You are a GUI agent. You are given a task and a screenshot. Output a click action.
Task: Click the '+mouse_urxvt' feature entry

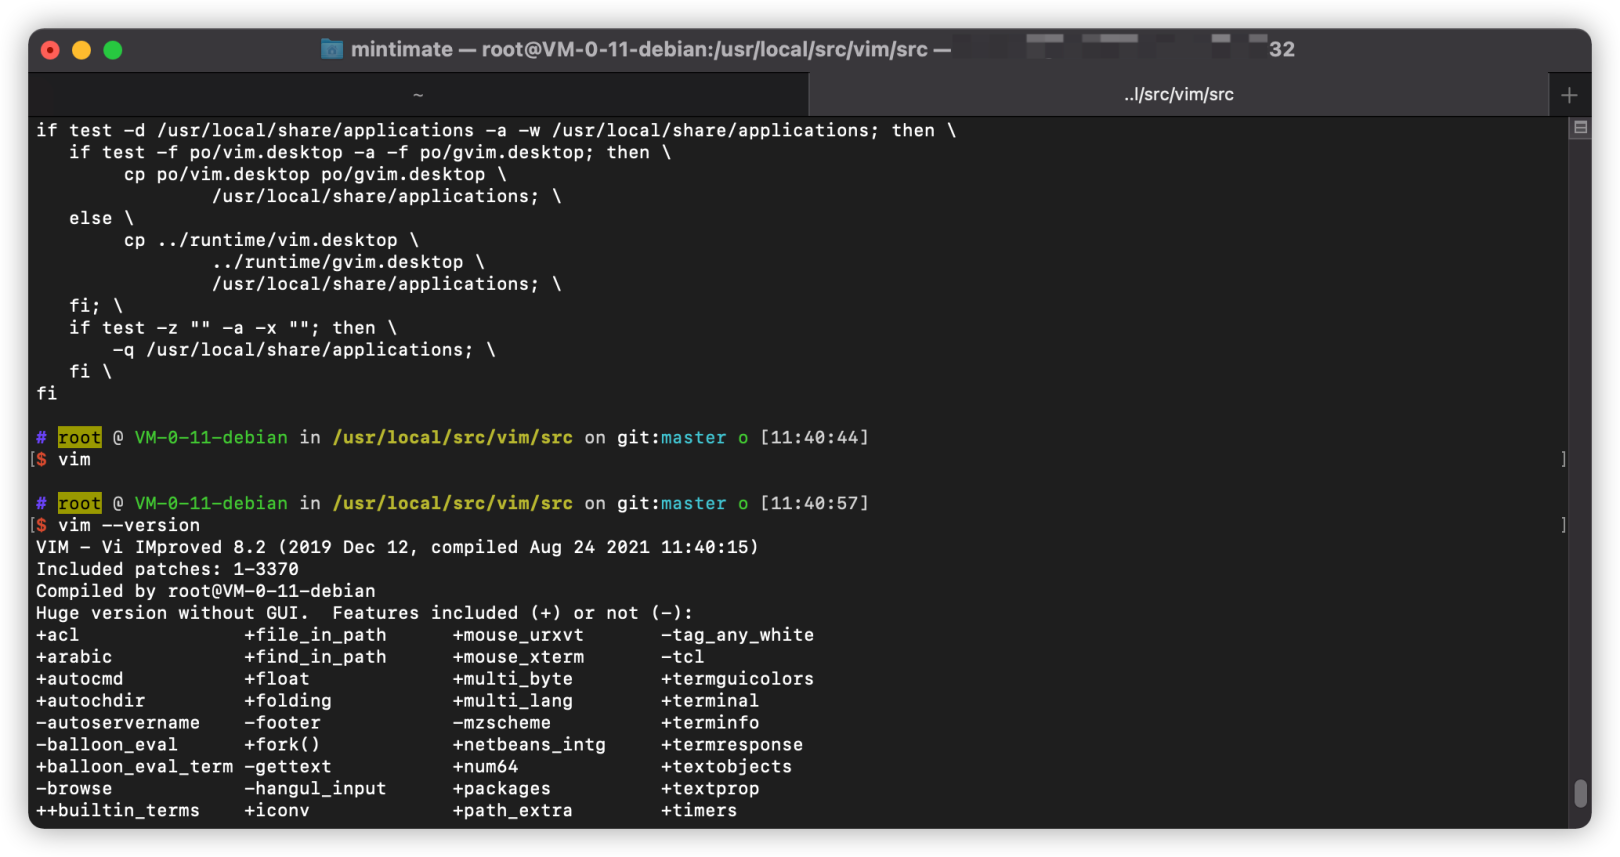click(518, 635)
